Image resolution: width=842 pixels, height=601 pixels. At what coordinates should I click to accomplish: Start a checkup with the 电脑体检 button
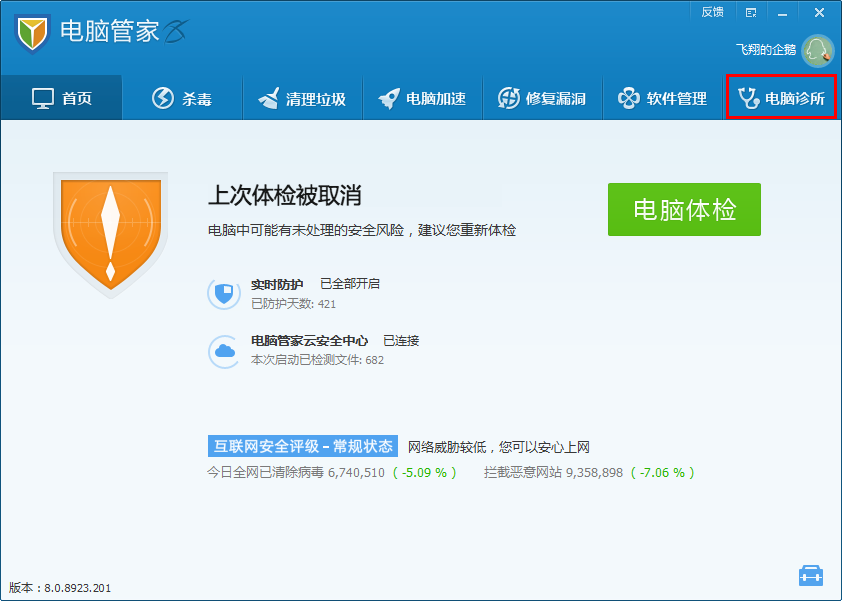[684, 210]
